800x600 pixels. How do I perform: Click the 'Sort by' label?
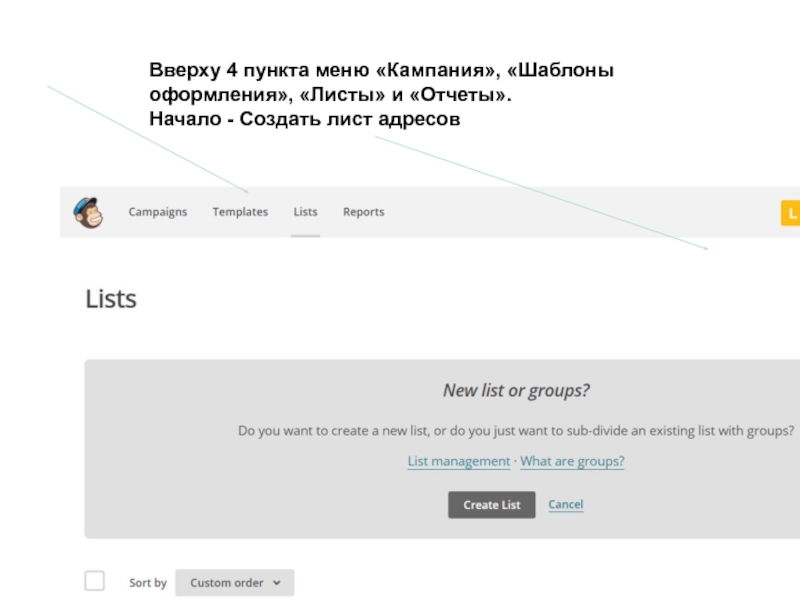click(x=148, y=583)
